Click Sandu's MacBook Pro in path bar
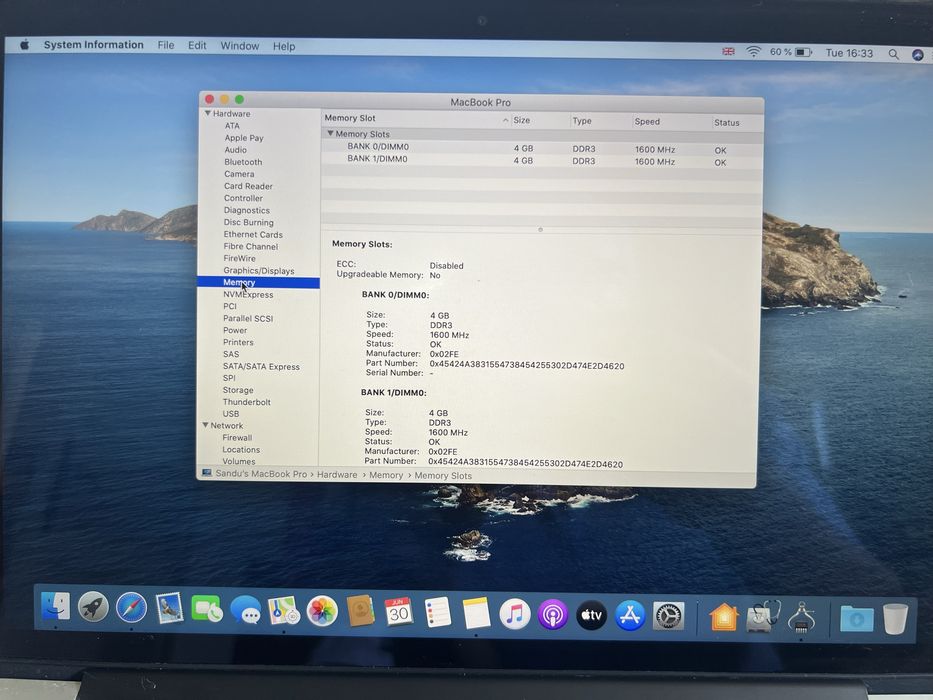Image resolution: width=933 pixels, height=700 pixels. [x=261, y=474]
